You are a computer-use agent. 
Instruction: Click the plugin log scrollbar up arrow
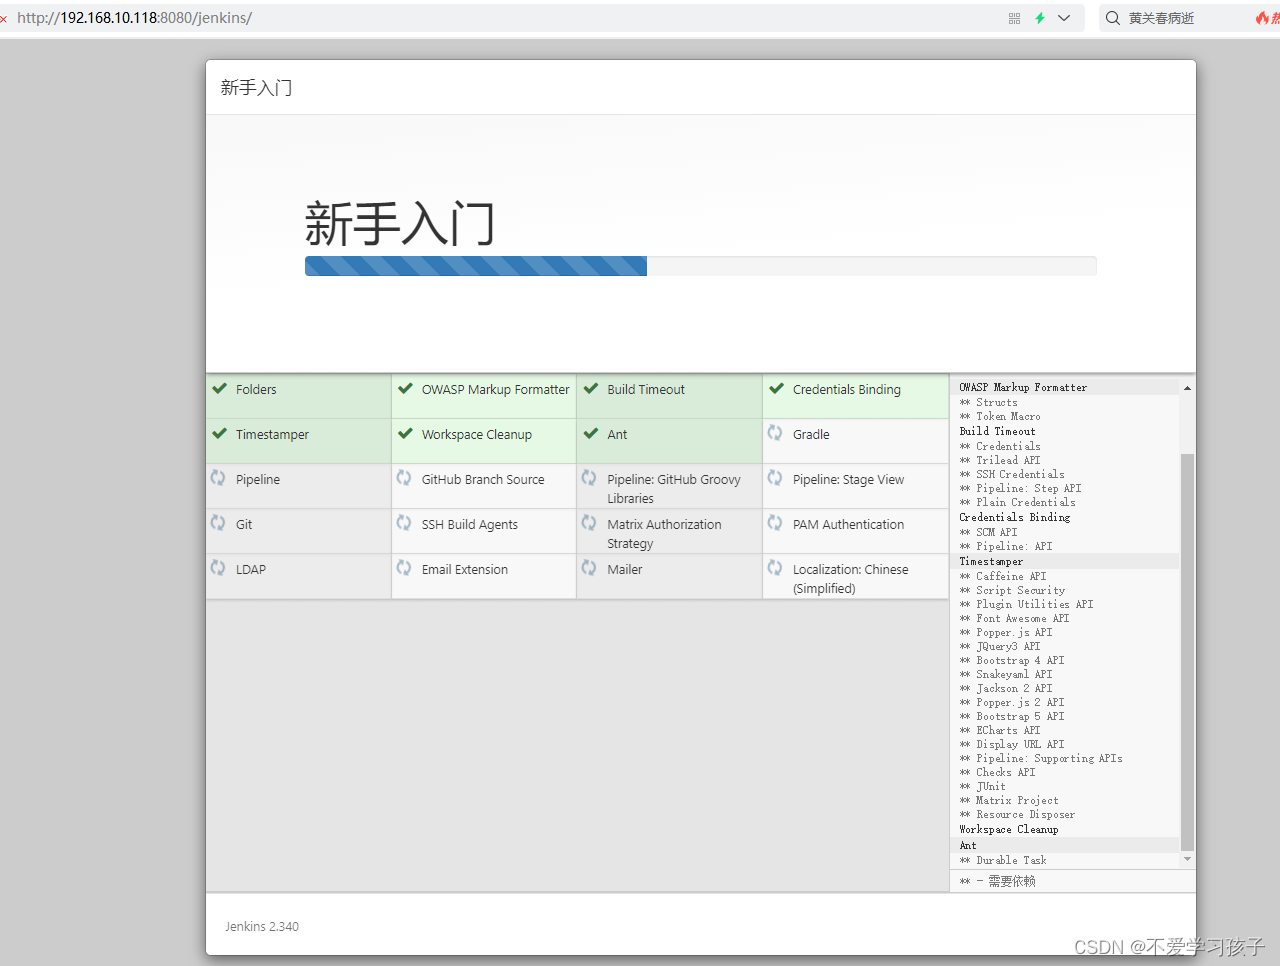[x=1187, y=388]
